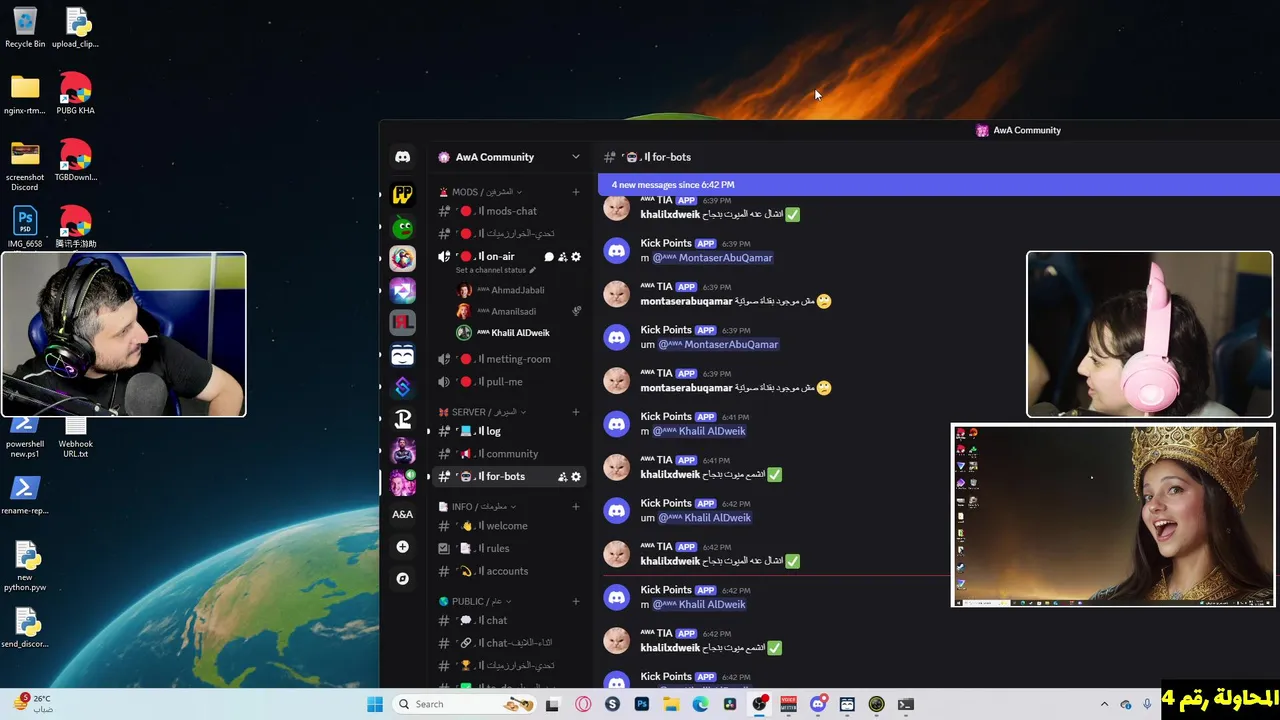Click Kick Points name at 6:41 PM

point(666,417)
